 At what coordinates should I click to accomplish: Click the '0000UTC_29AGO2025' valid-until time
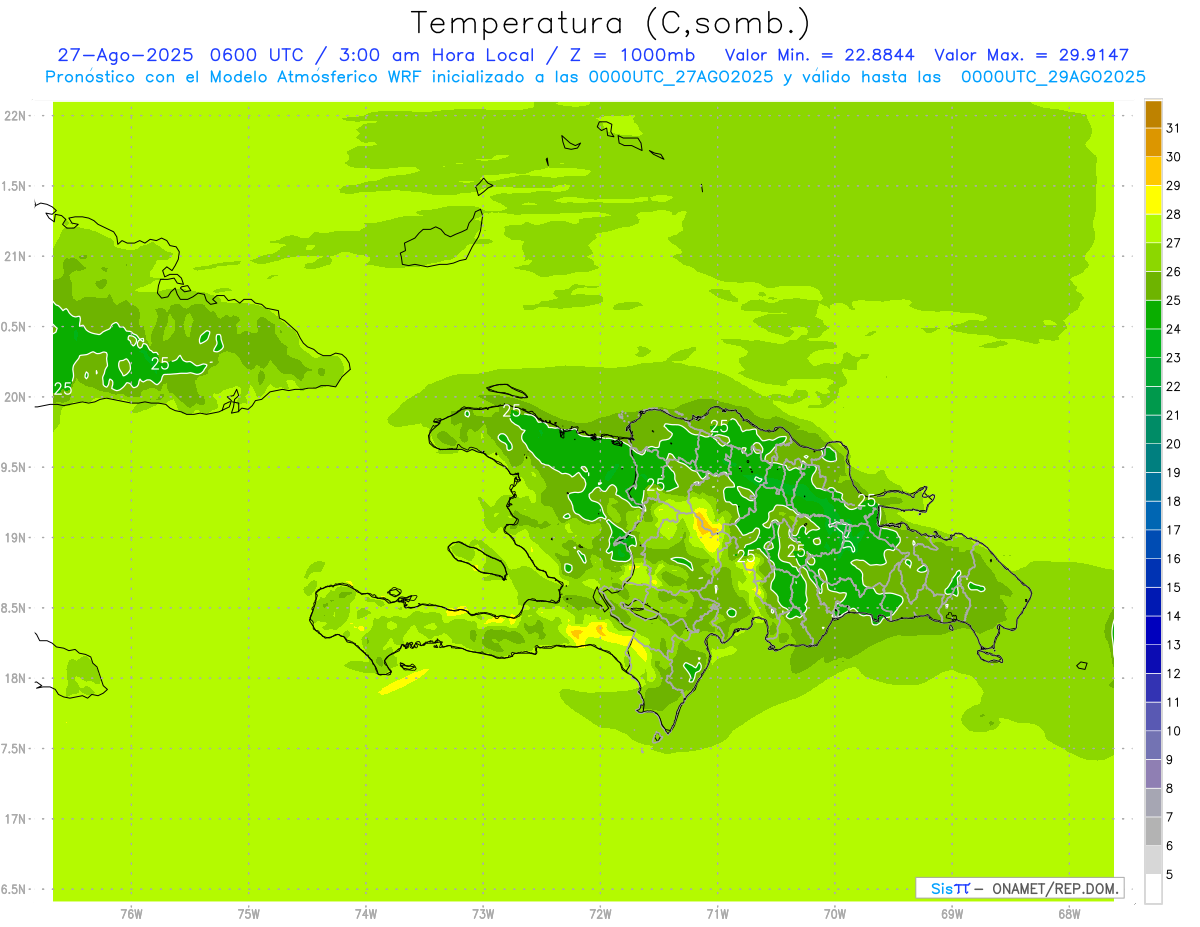tap(1053, 77)
